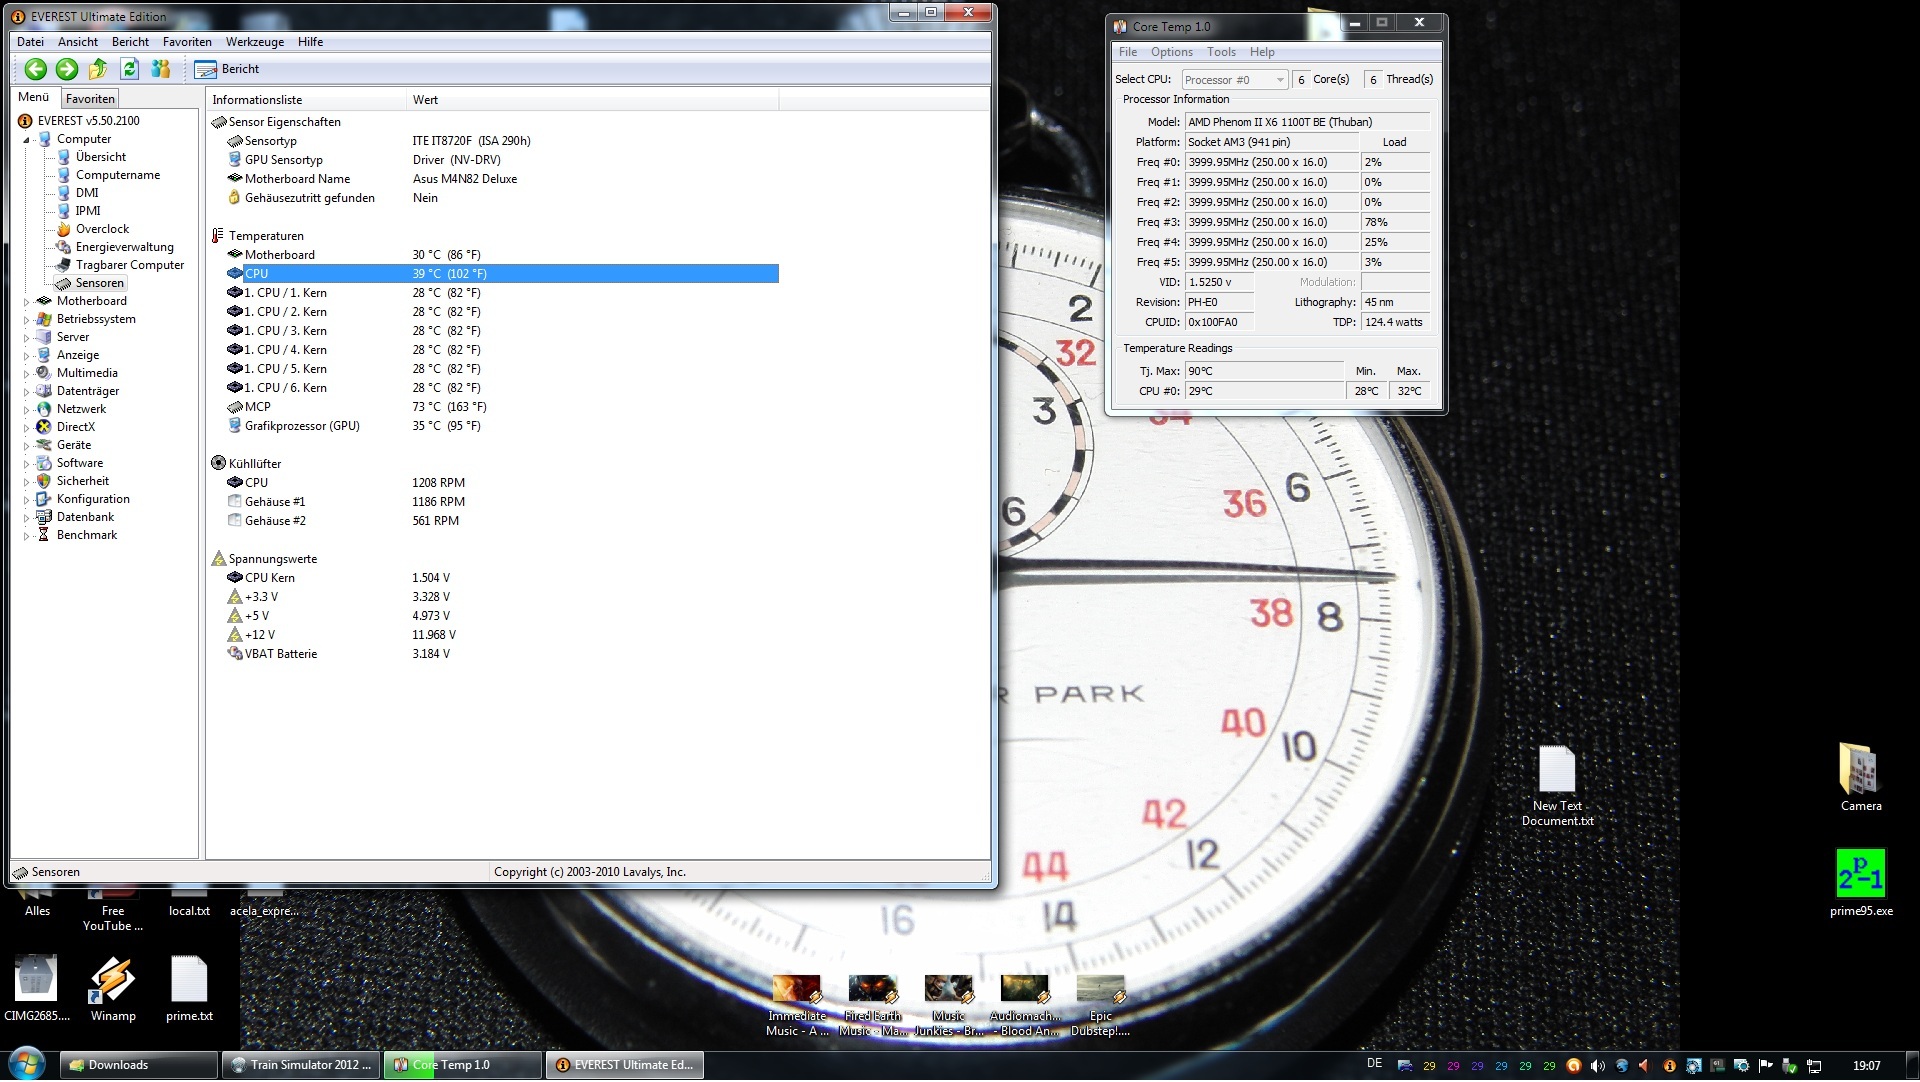This screenshot has width=1920, height=1082.
Task: Switch to Downloads in the taskbar
Action: pos(138,1066)
